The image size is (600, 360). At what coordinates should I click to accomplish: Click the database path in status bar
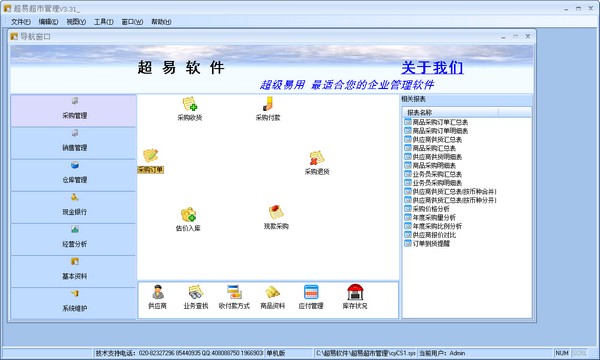tap(365, 353)
